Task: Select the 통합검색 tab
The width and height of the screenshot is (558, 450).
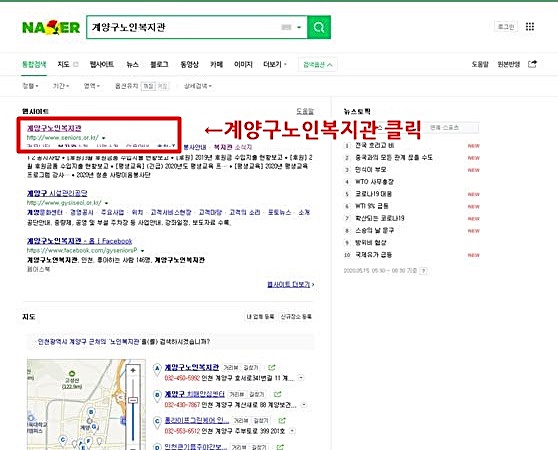Action: 34,64
